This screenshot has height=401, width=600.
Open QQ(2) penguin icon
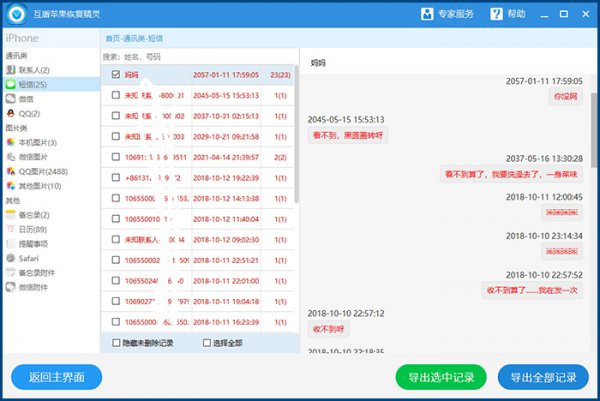pyautogui.click(x=11, y=114)
